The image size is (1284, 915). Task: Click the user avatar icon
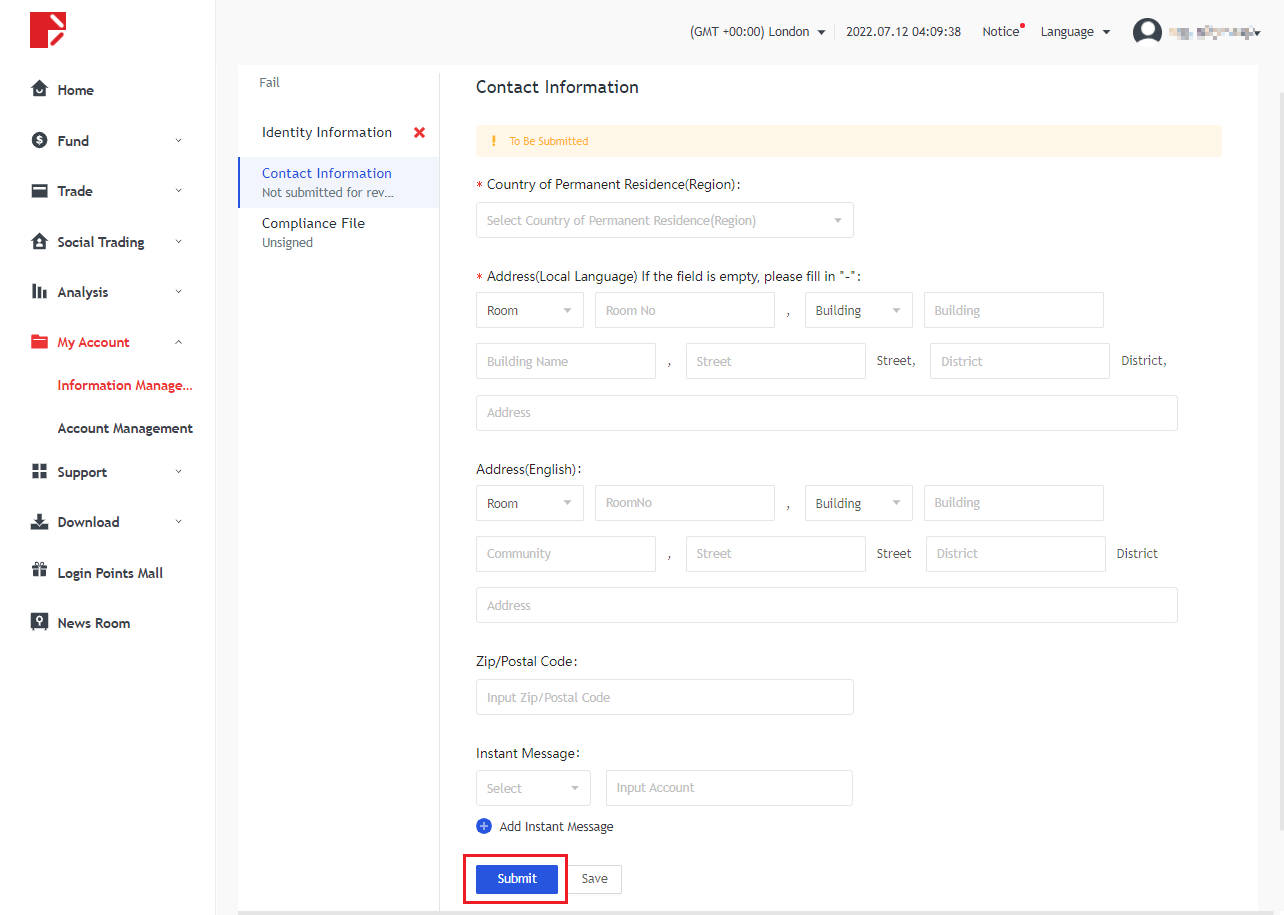click(x=1147, y=32)
